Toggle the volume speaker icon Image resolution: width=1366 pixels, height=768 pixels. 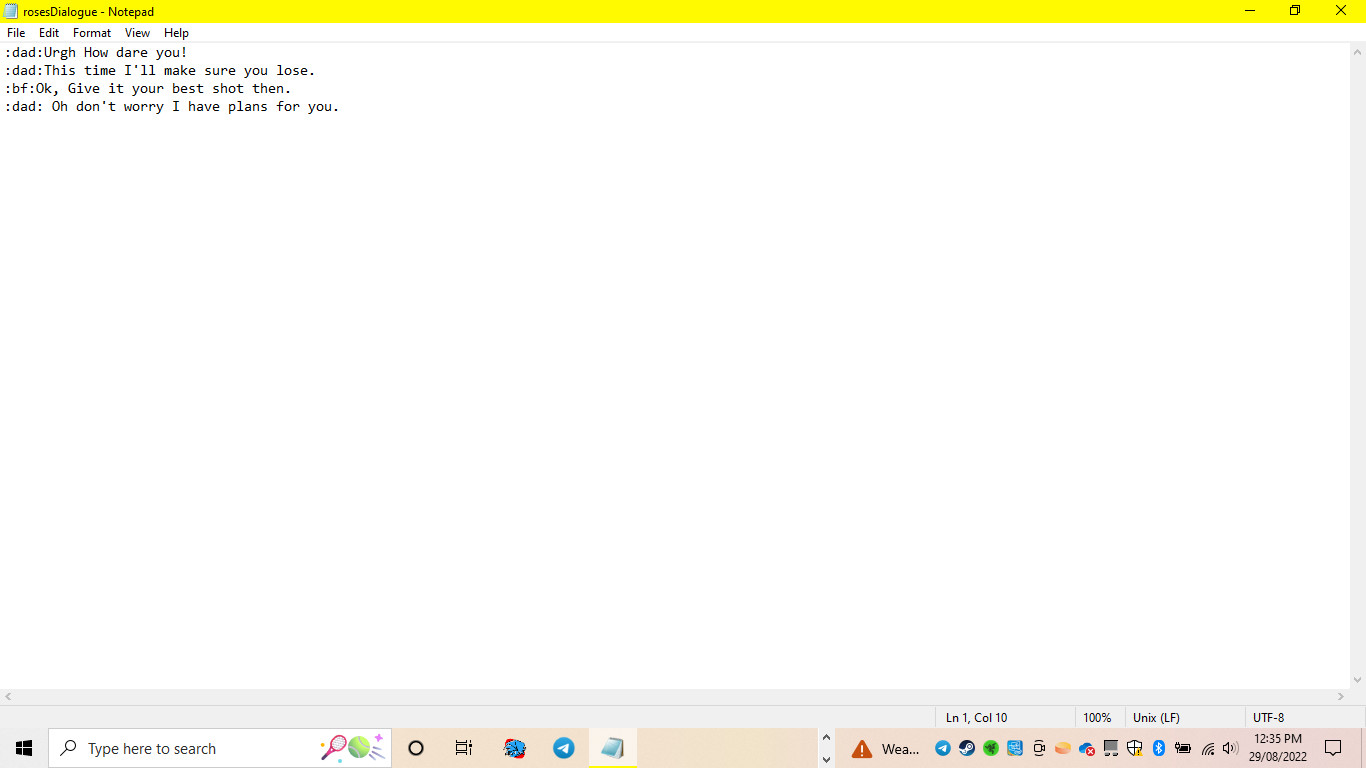1230,748
